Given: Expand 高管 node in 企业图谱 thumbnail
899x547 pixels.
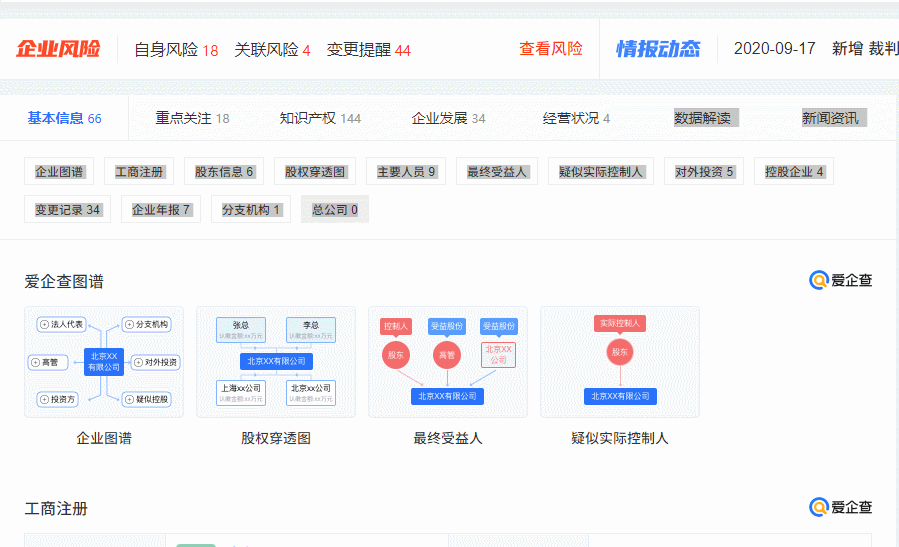Looking at the screenshot, I should tap(48, 362).
